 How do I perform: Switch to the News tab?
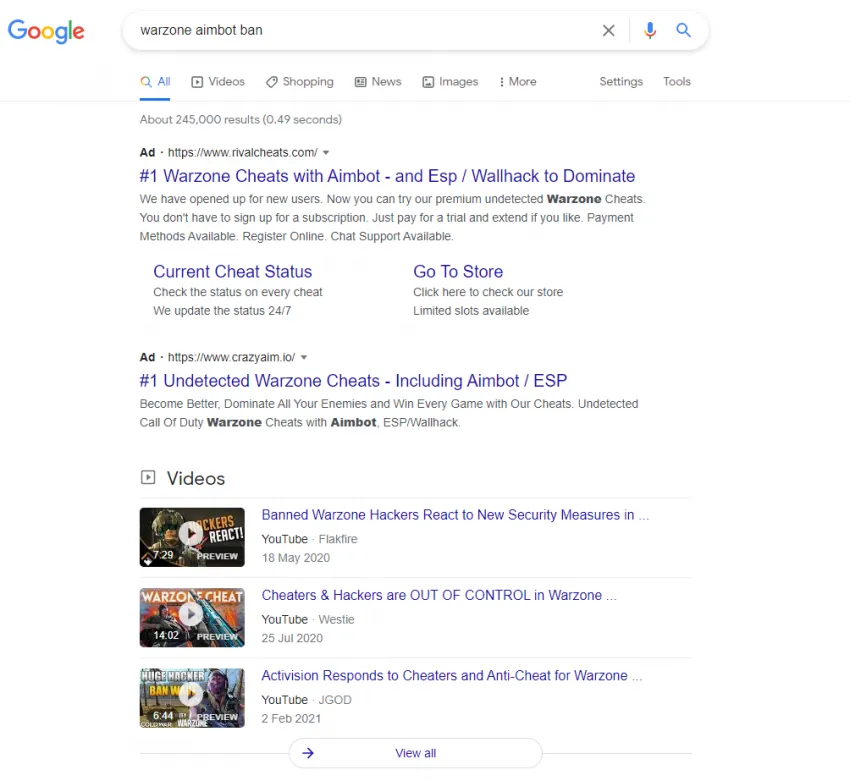(x=386, y=82)
